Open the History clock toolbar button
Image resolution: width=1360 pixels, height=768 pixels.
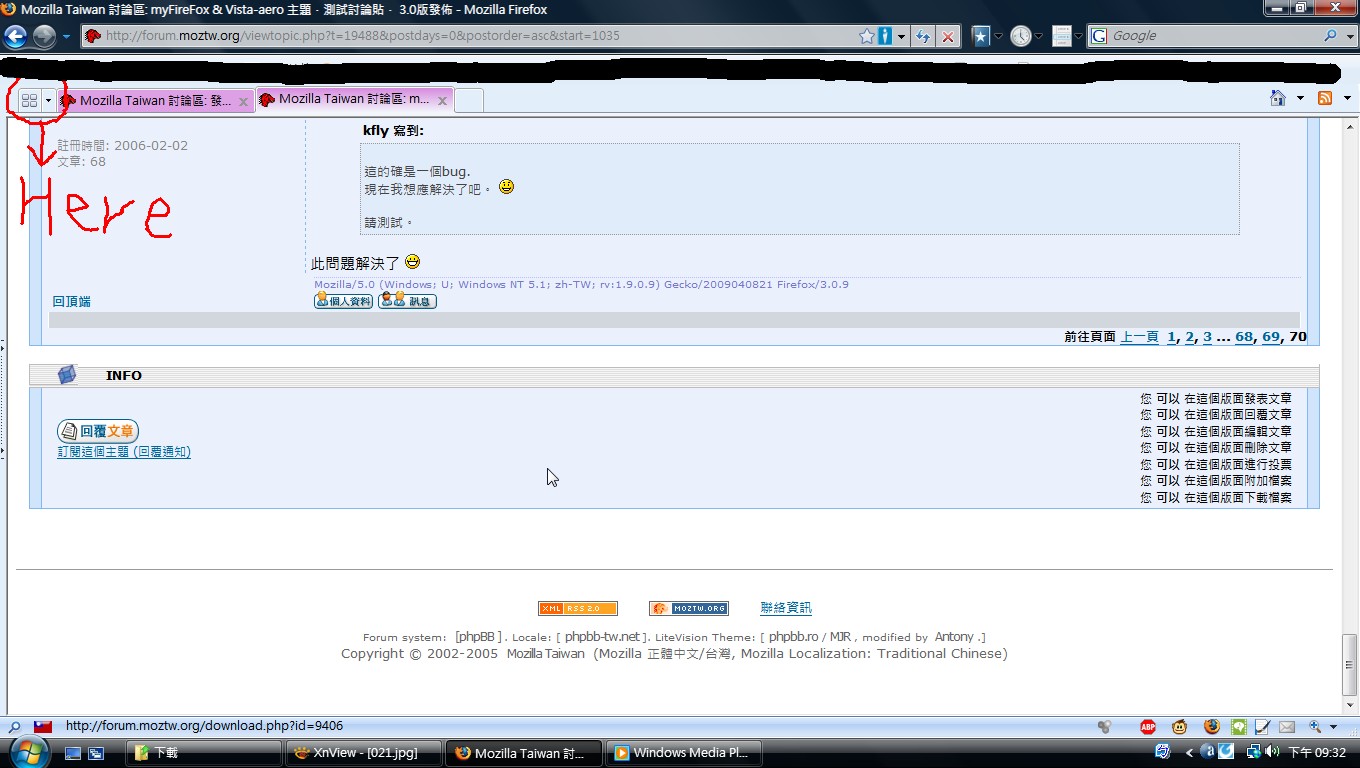pyautogui.click(x=1020, y=36)
